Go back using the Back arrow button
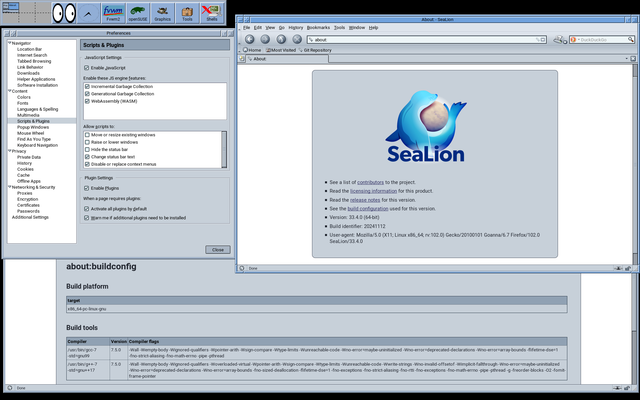This screenshot has height=400, width=640. (x=249, y=39)
